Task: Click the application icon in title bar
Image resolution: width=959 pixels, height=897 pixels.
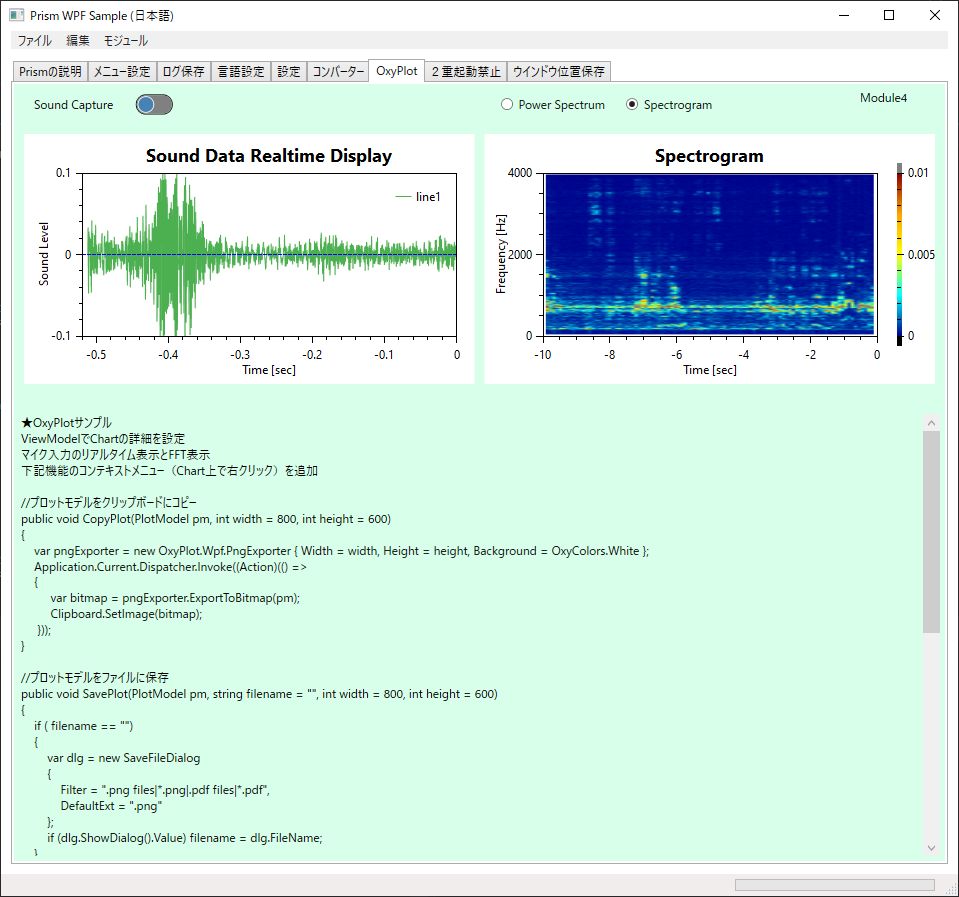Action: point(17,15)
